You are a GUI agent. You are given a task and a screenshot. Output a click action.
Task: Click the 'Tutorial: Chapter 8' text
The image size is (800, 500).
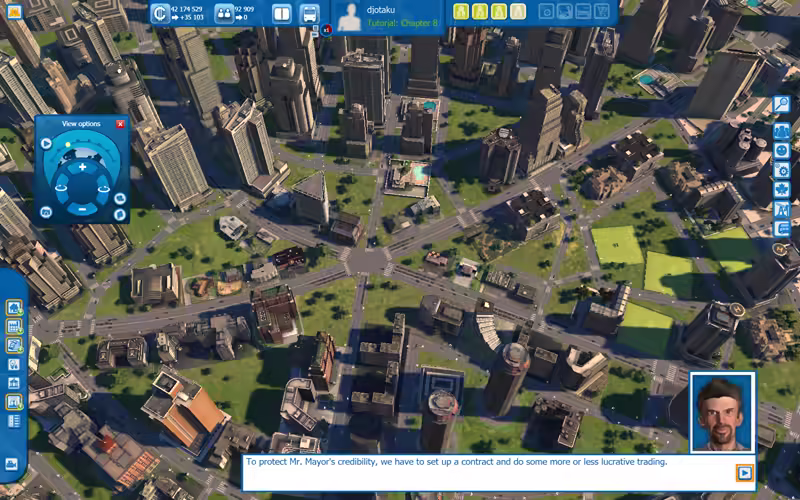(x=403, y=23)
